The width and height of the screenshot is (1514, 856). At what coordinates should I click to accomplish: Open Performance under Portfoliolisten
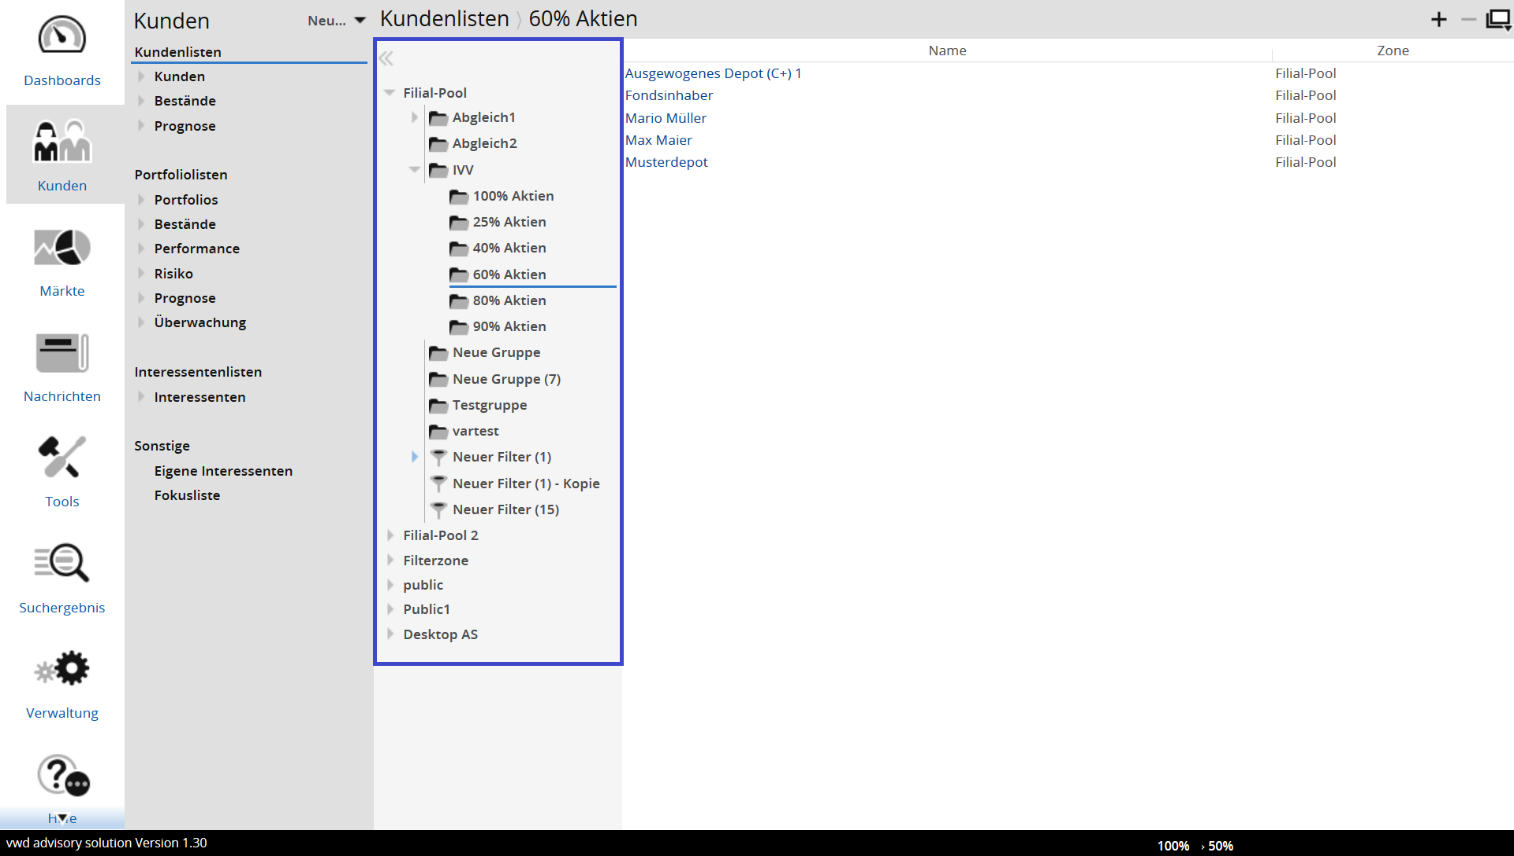(x=197, y=248)
